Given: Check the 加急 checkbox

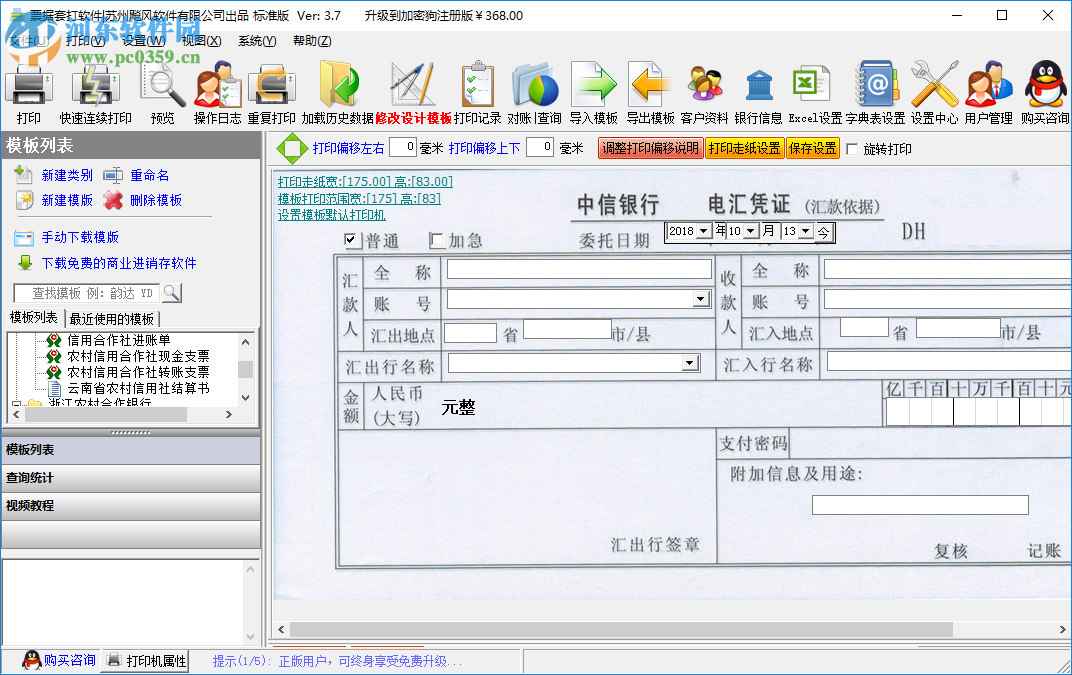Looking at the screenshot, I should tap(436, 240).
